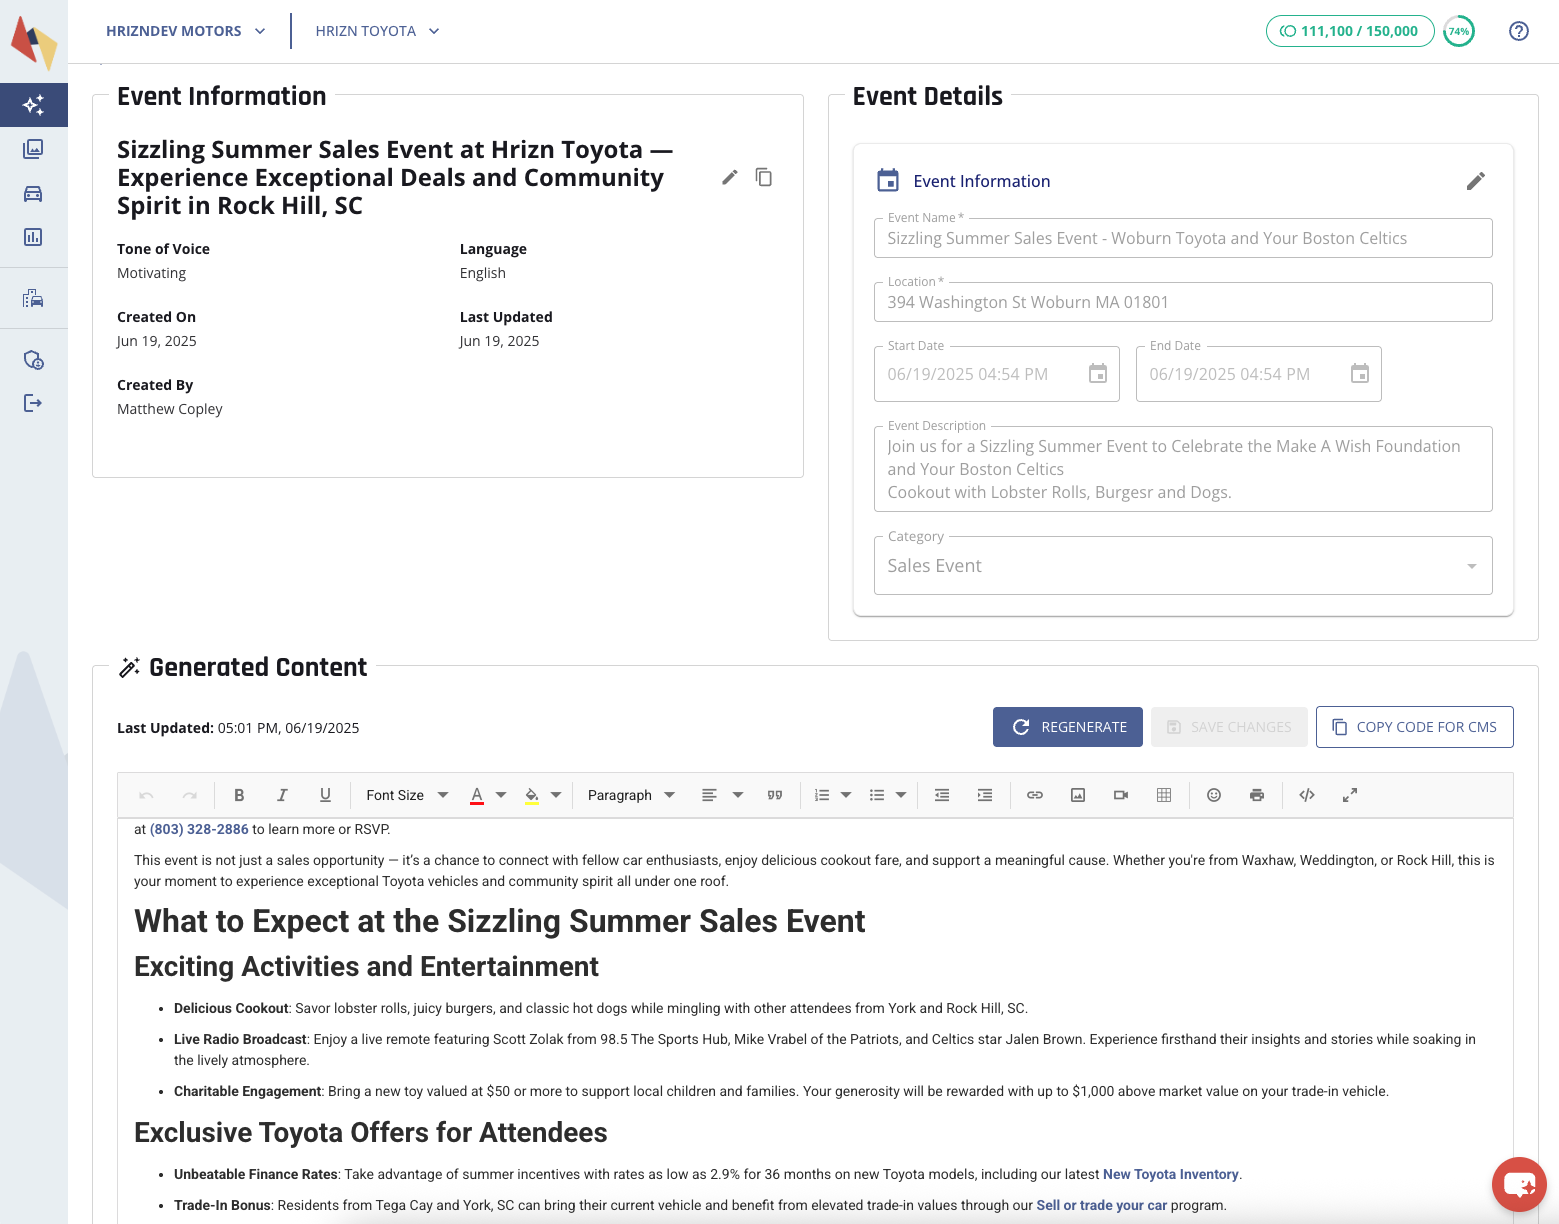Screen dimensions: 1559x1224
Task: Expand the highlight color options arrow
Action: pos(556,795)
